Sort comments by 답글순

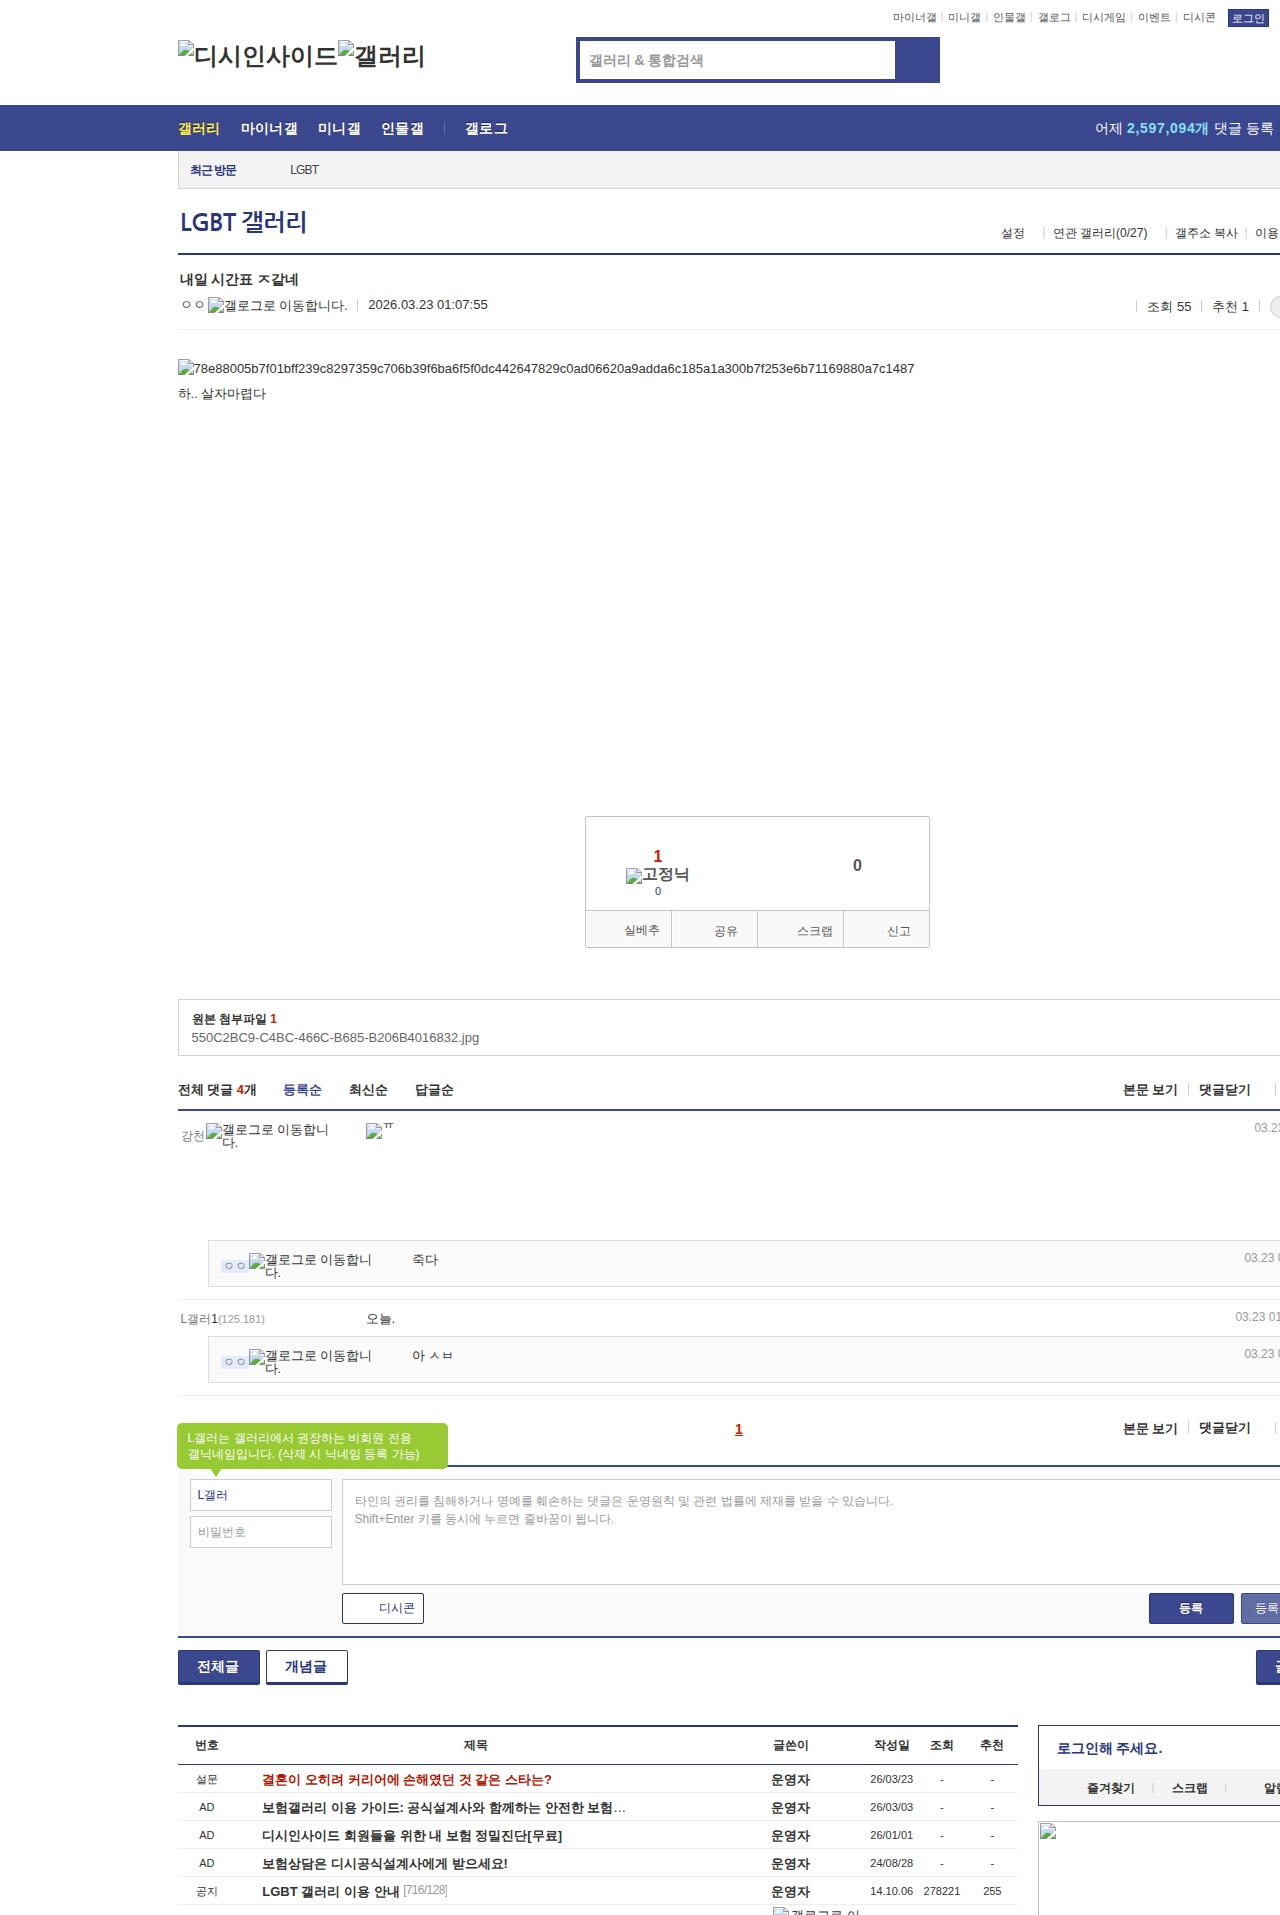point(434,1090)
